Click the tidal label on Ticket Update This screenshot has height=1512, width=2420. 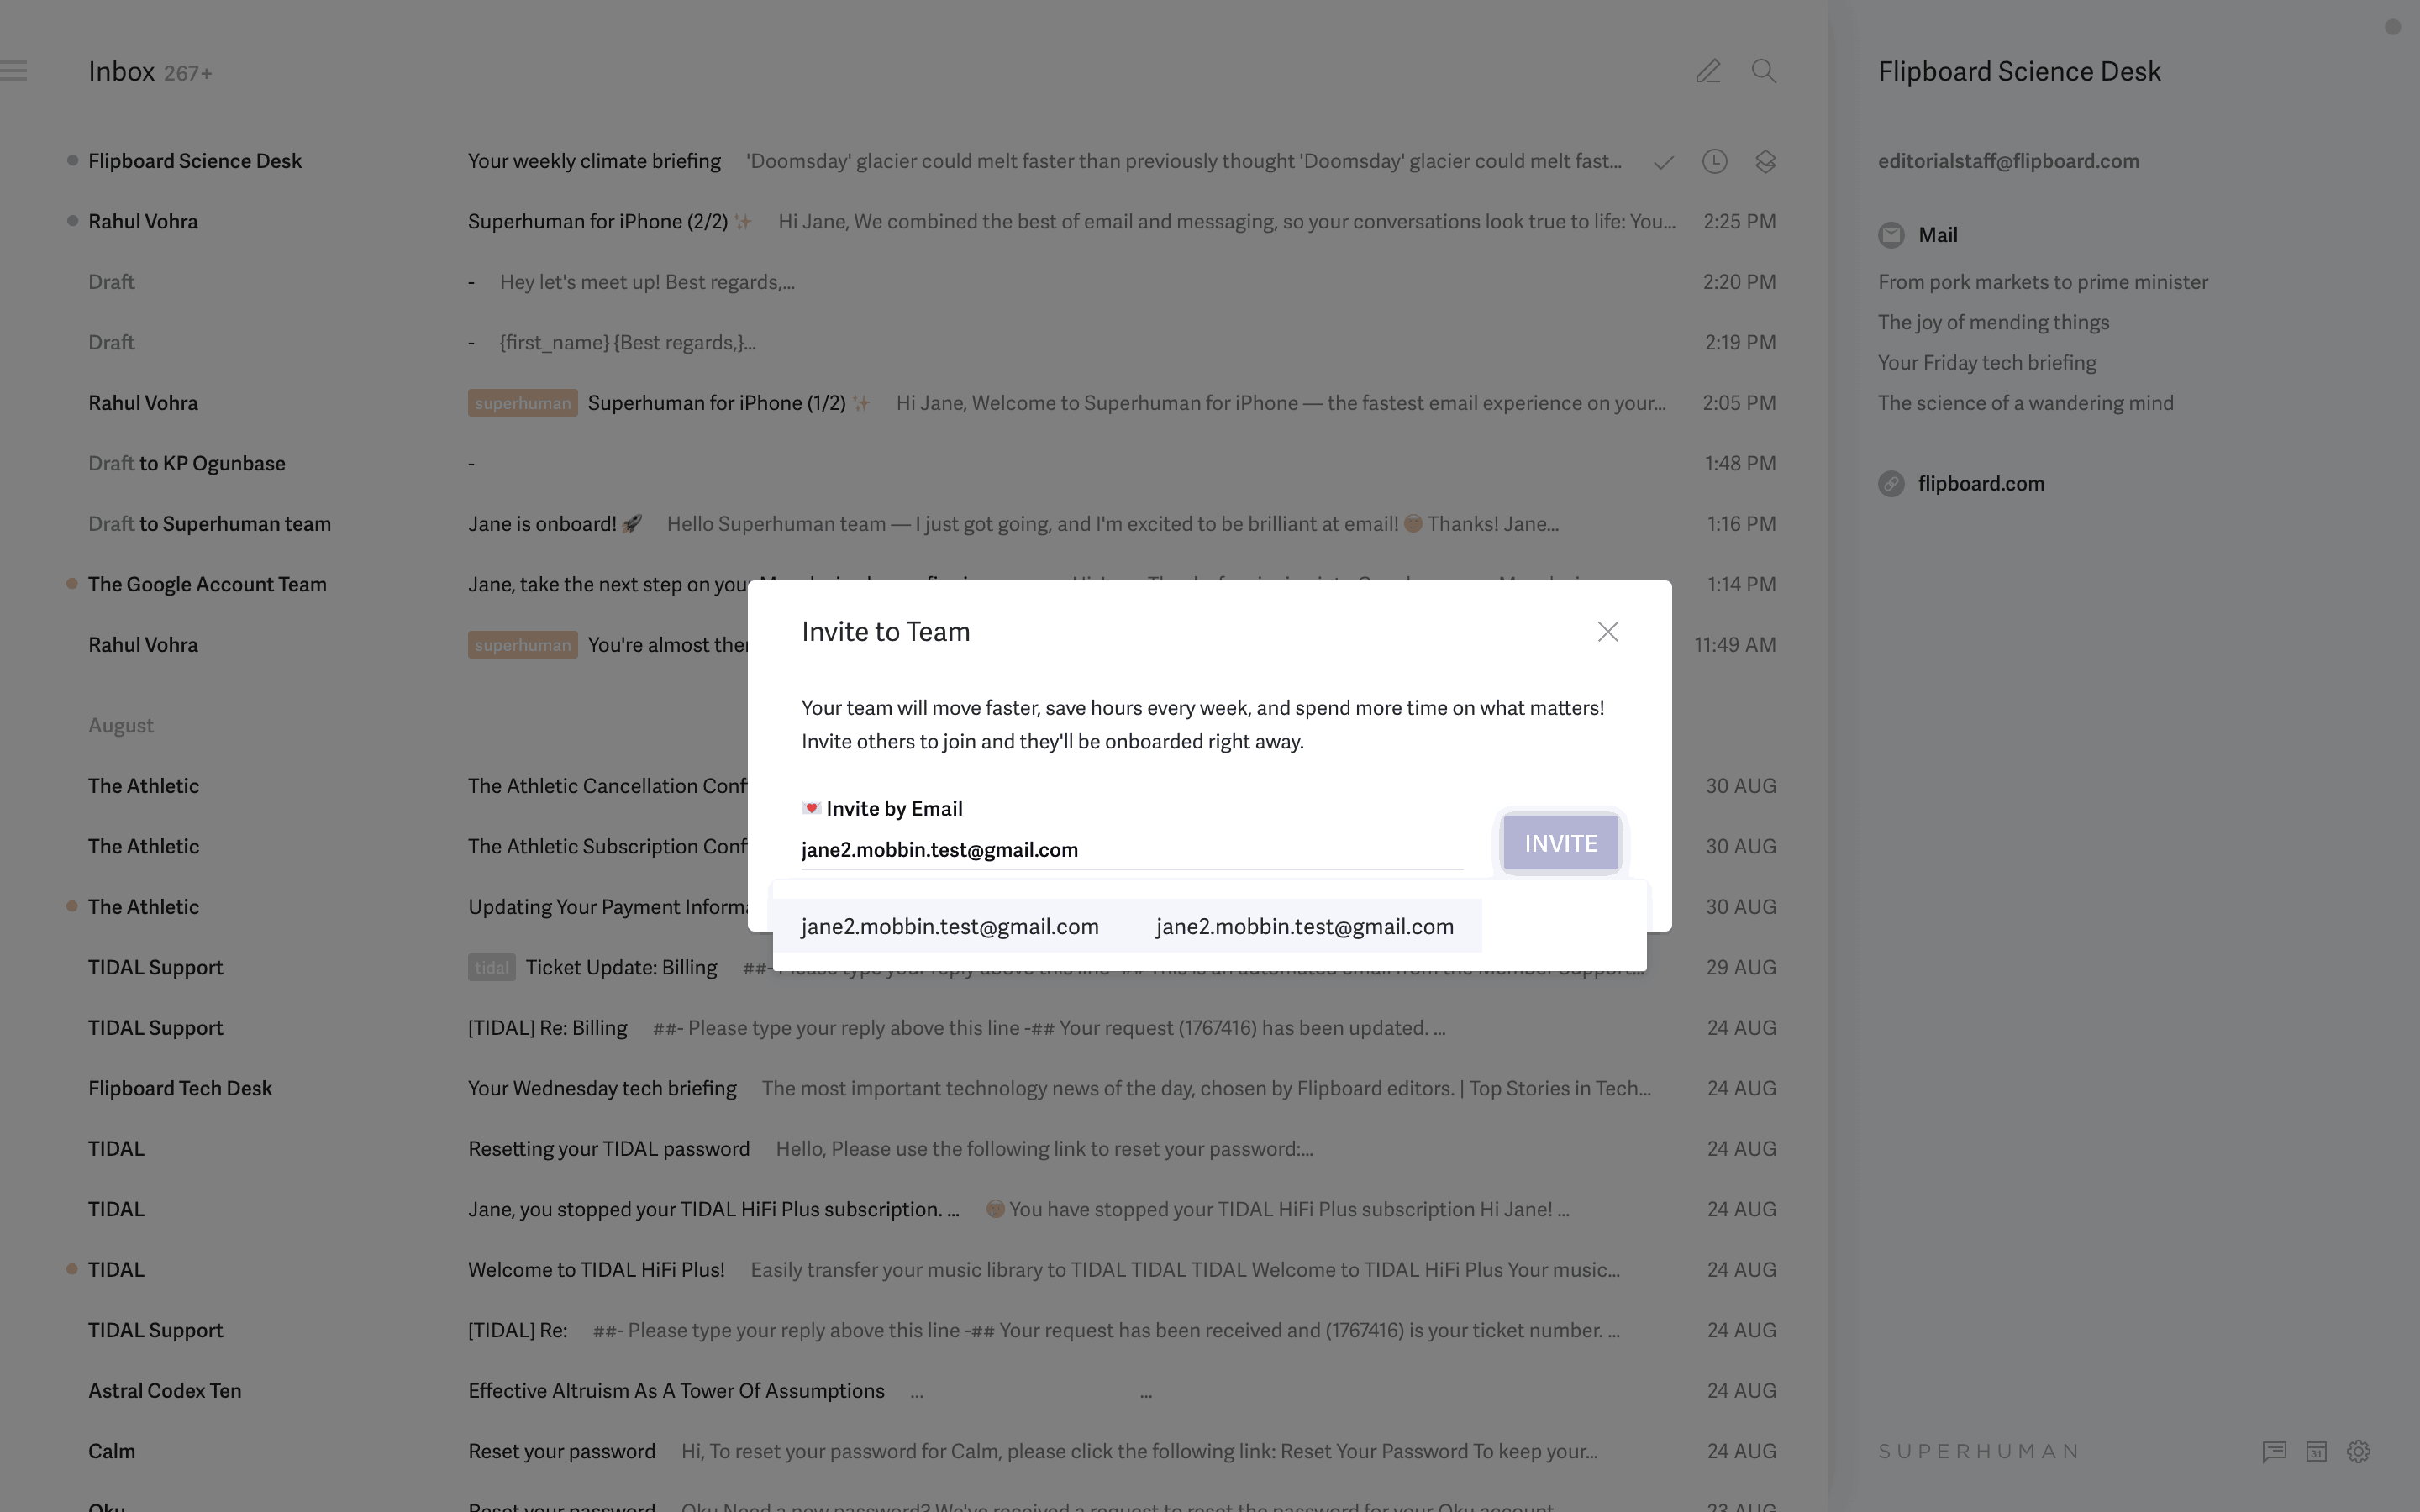pyautogui.click(x=491, y=967)
